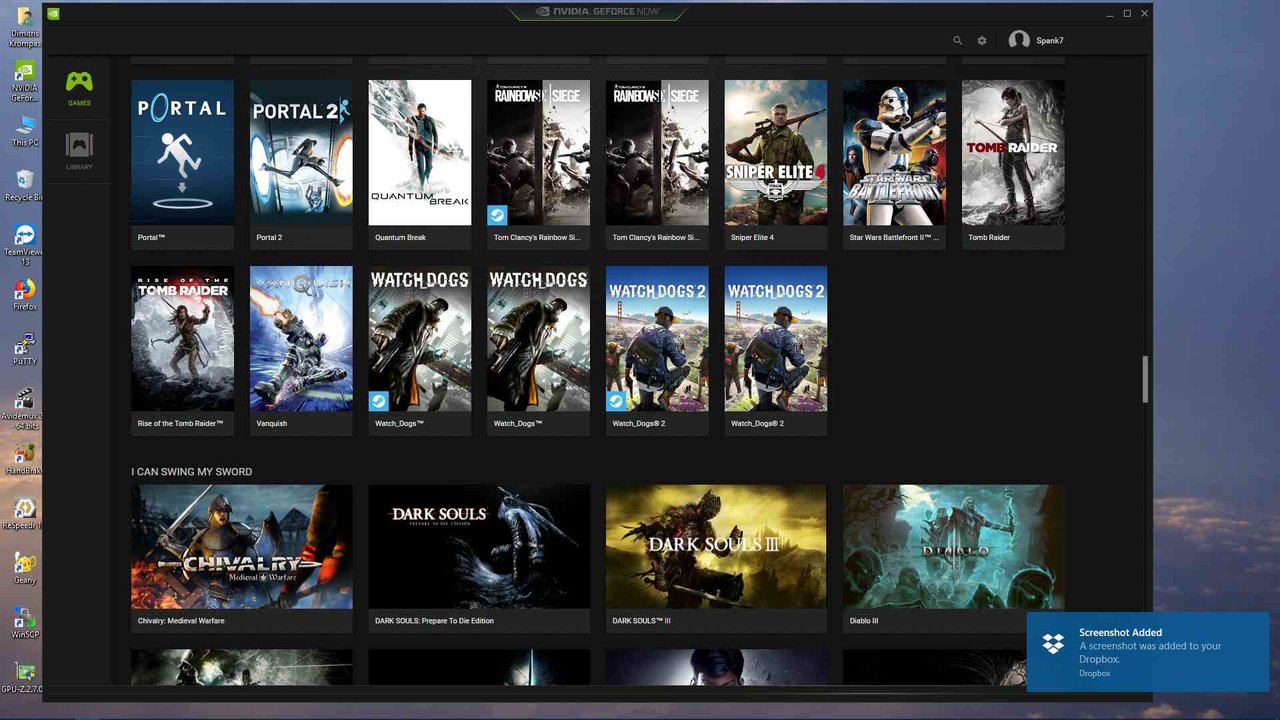
Task: Click the "Diablo III" title text
Action: coord(864,621)
